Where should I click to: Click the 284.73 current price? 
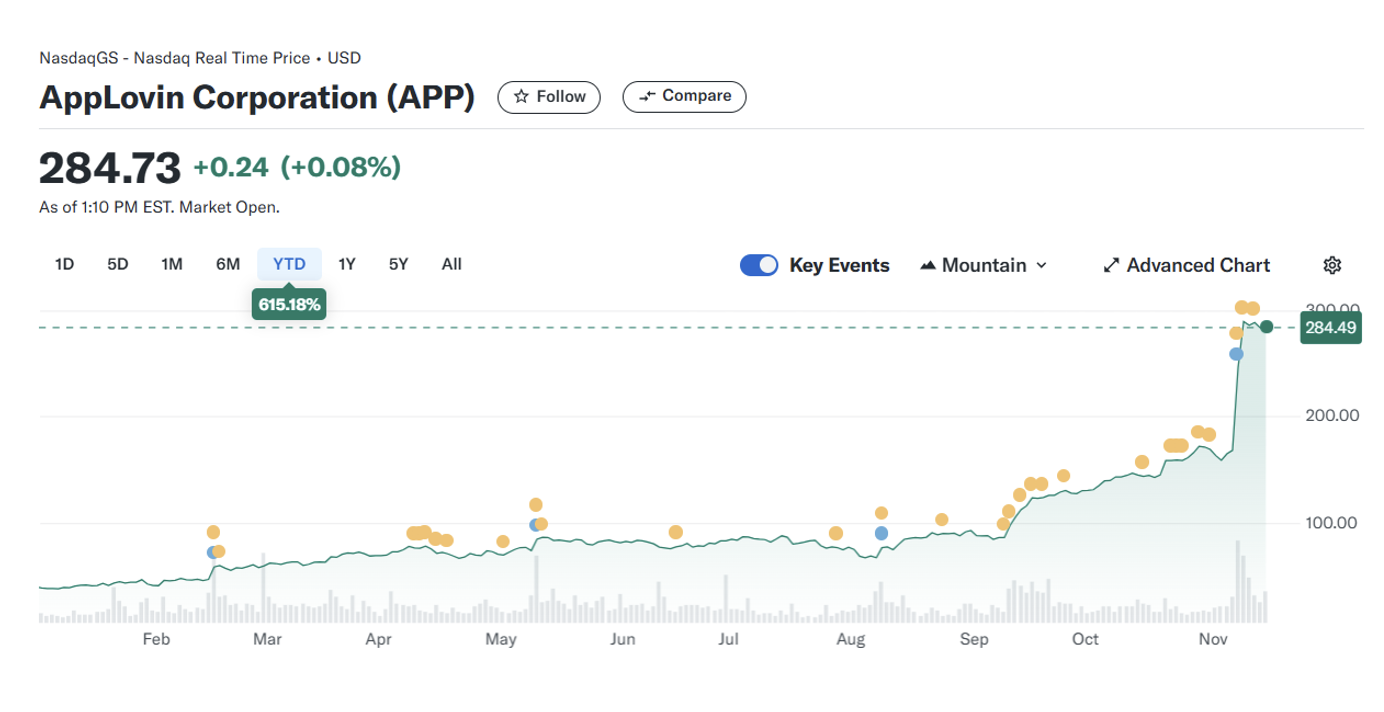click(x=110, y=167)
